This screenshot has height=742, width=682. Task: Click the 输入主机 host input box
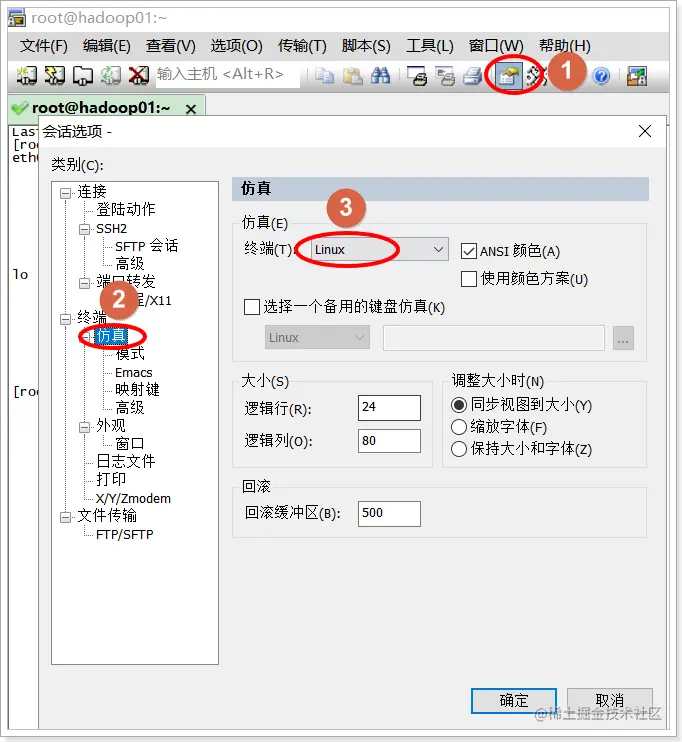(228, 75)
